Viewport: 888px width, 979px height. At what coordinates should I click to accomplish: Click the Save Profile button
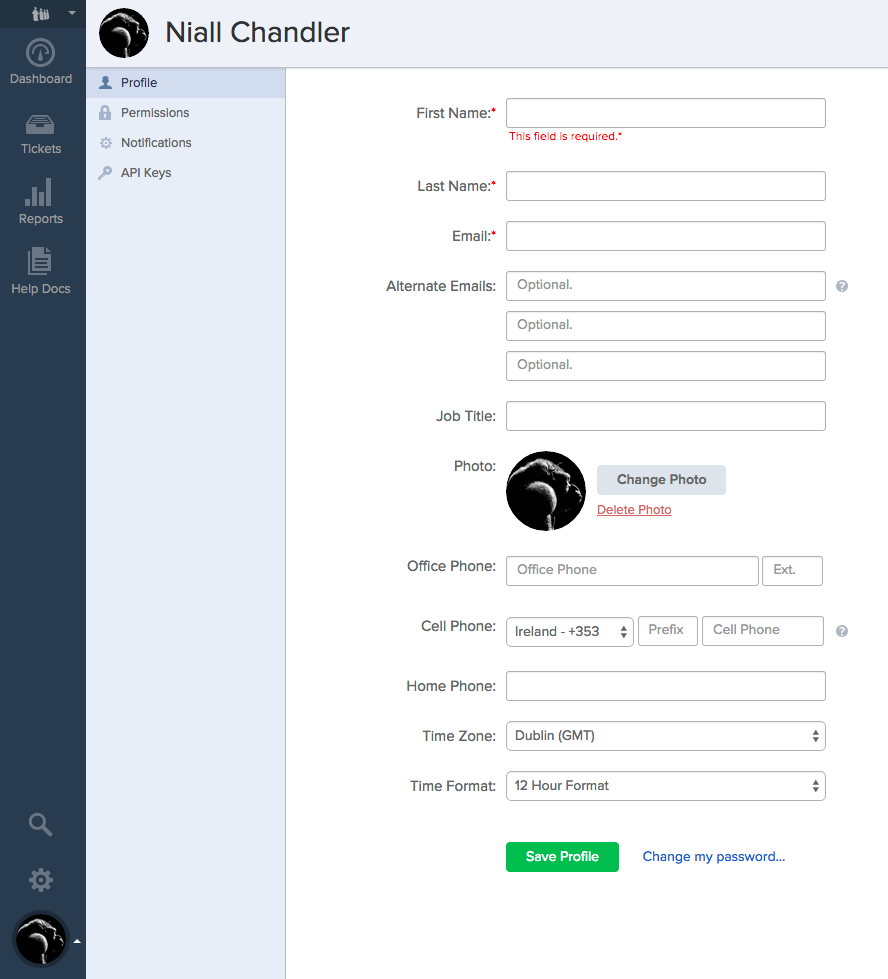(562, 857)
